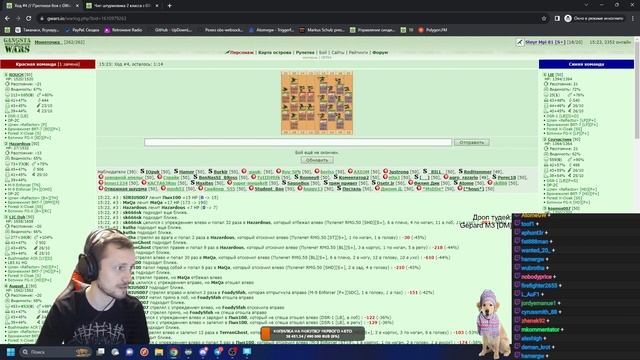Image resolution: width=640 pixels, height=360 pixels.
Task: Click chat user jordyemanuel in stream chat
Action: (538, 303)
